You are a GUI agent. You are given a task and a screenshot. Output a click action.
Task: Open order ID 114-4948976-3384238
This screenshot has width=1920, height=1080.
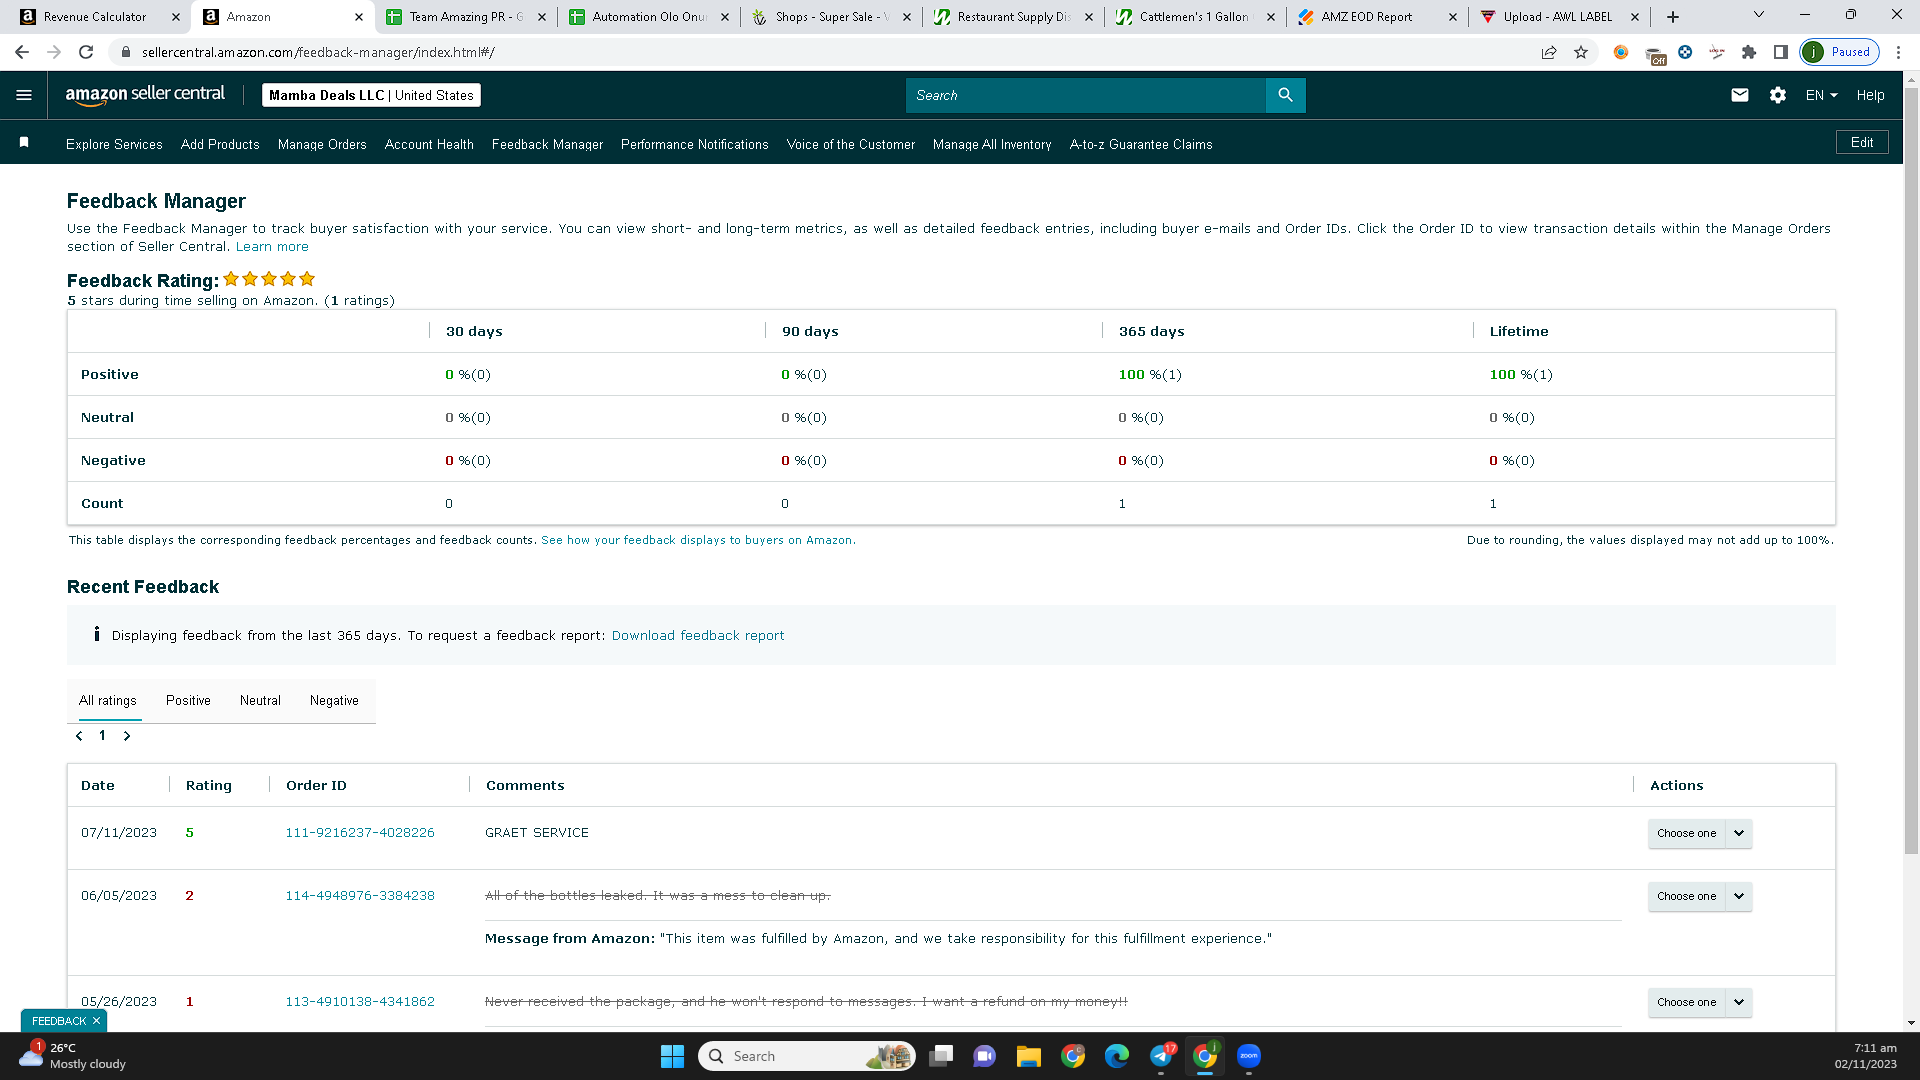[x=360, y=896]
